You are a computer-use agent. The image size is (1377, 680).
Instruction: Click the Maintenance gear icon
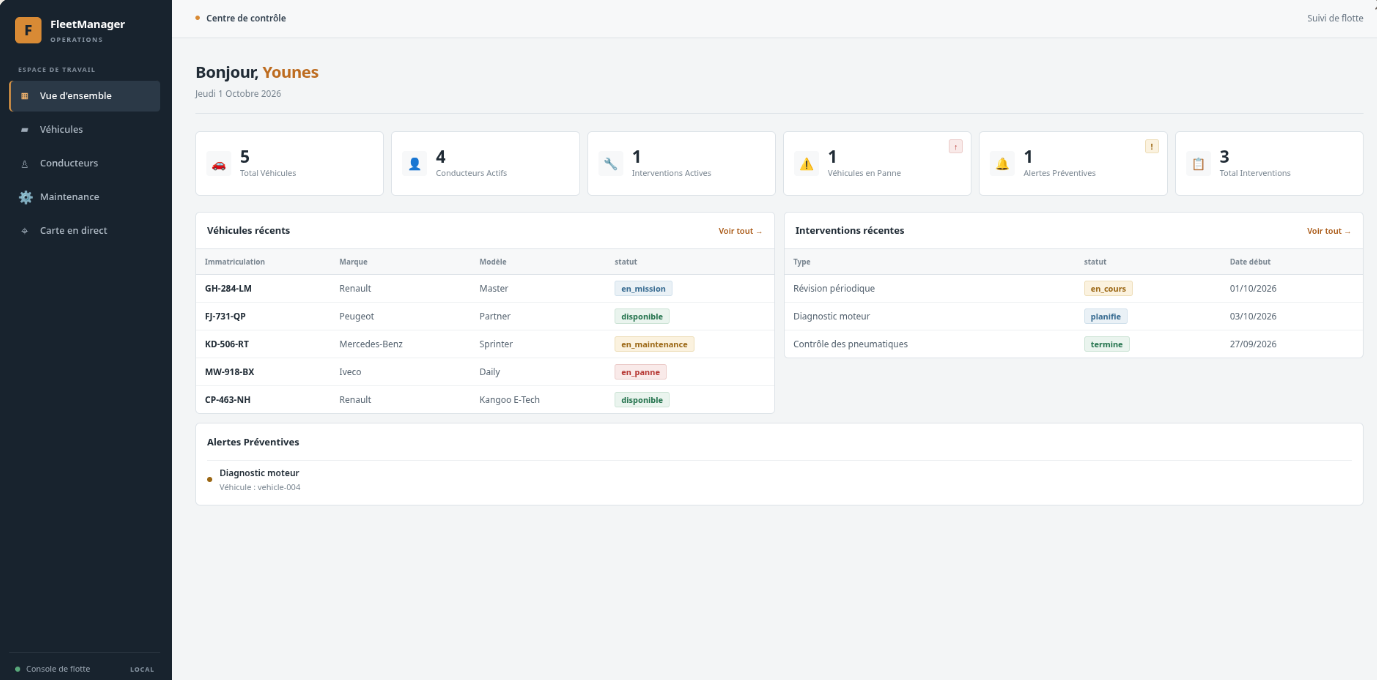point(26,197)
